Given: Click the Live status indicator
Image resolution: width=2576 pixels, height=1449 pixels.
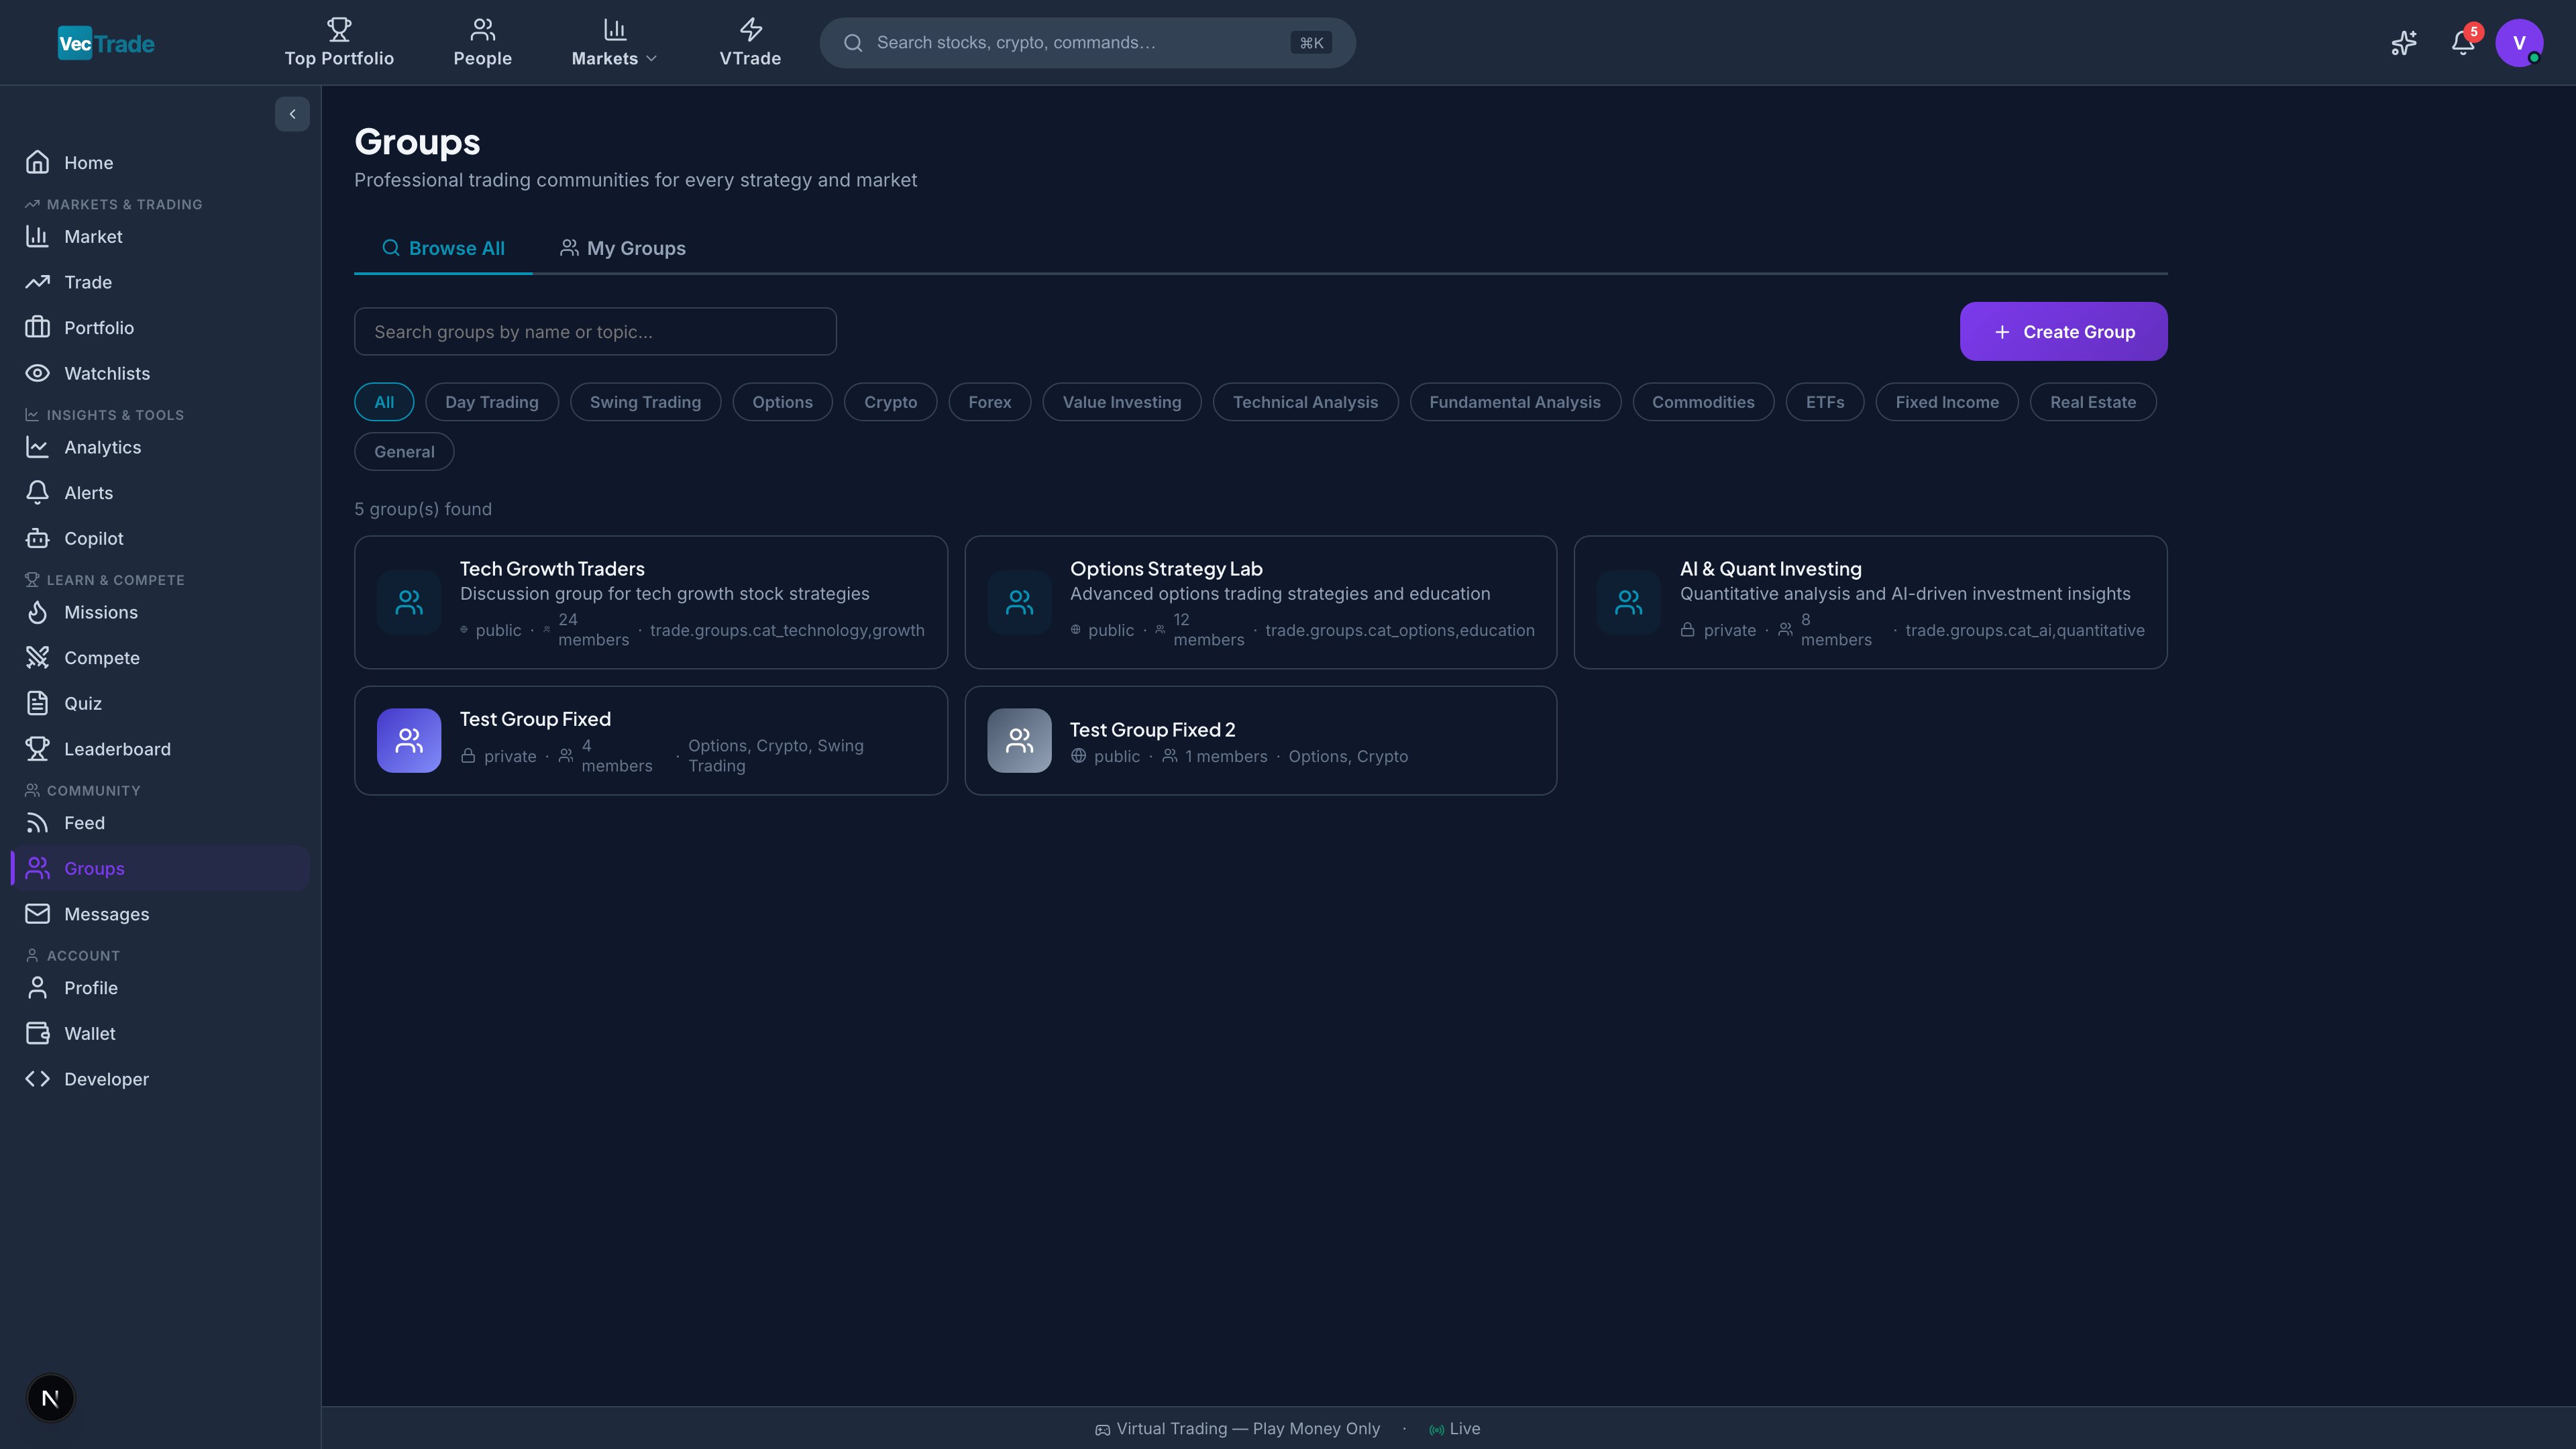Looking at the screenshot, I should click(1455, 1428).
